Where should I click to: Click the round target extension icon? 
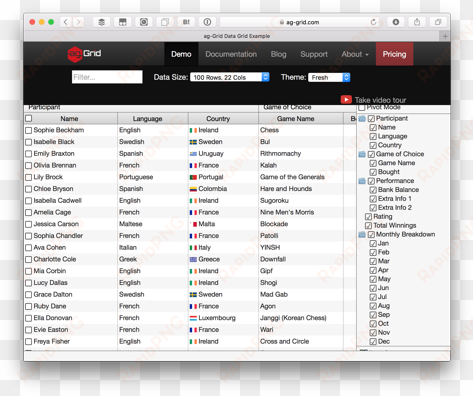[x=144, y=22]
